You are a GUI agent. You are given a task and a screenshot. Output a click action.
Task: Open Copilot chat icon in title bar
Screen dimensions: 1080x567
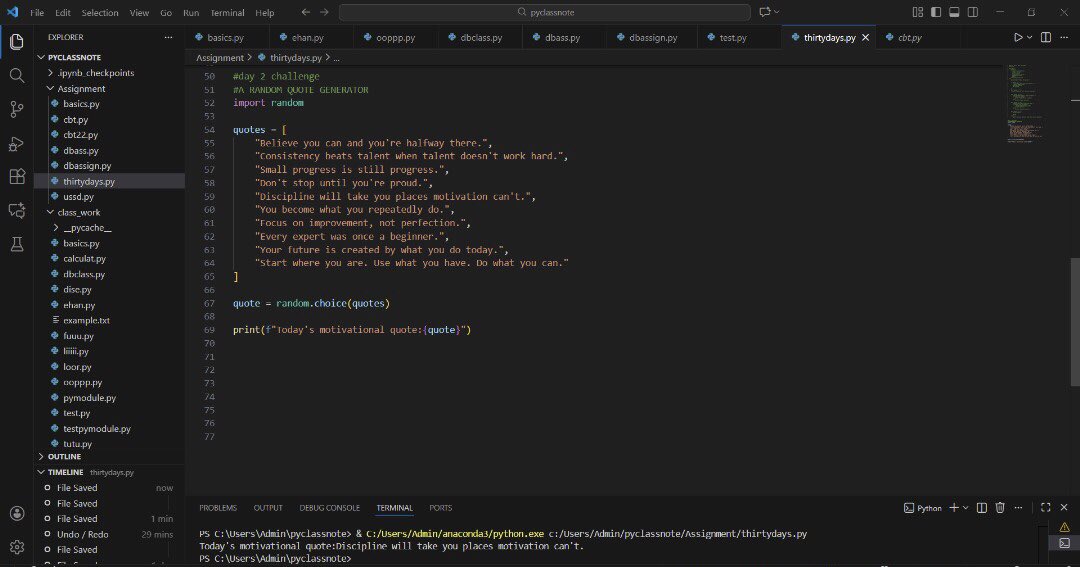765,12
